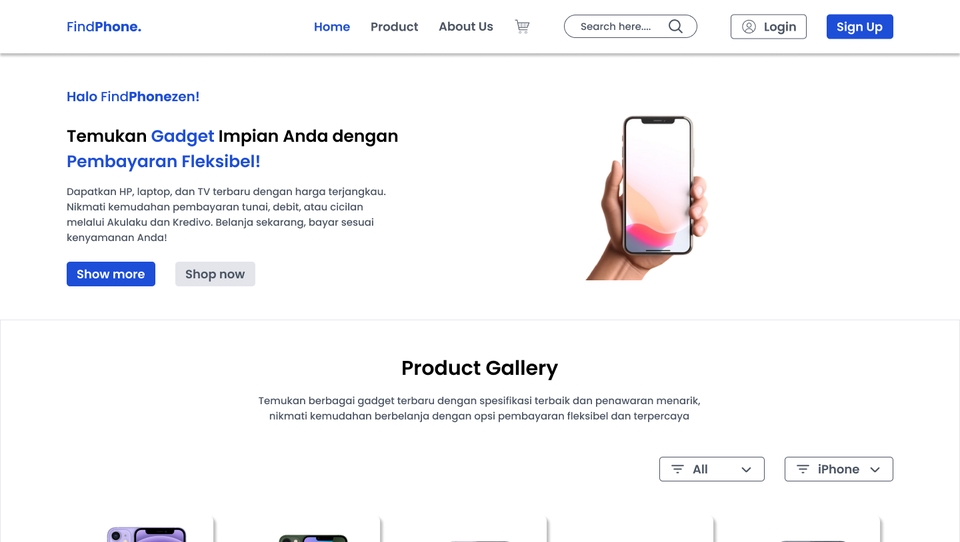The height and width of the screenshot is (542, 960).
Task: Open the shopping cart icon
Action: click(522, 26)
